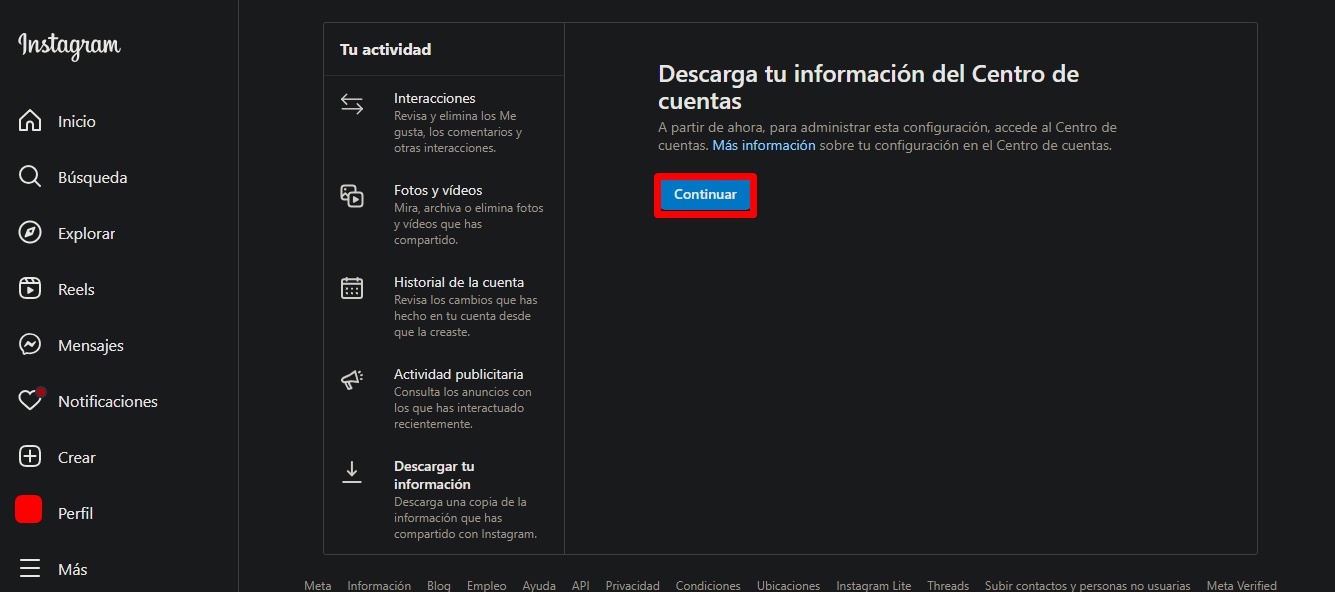This screenshot has width=1335, height=592.
Task: Open the Threads footer link
Action: (948, 586)
